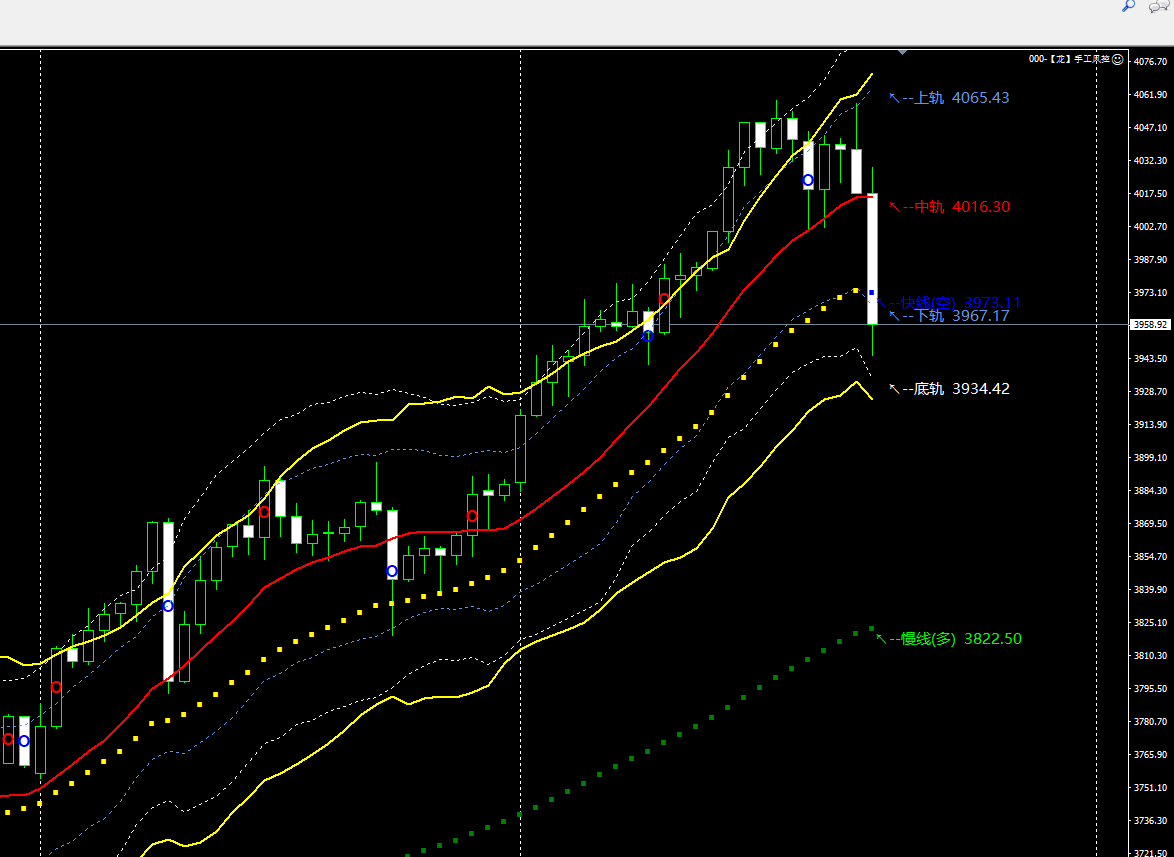
Task: Click the 上轨 4065.43 label
Action: coord(961,98)
